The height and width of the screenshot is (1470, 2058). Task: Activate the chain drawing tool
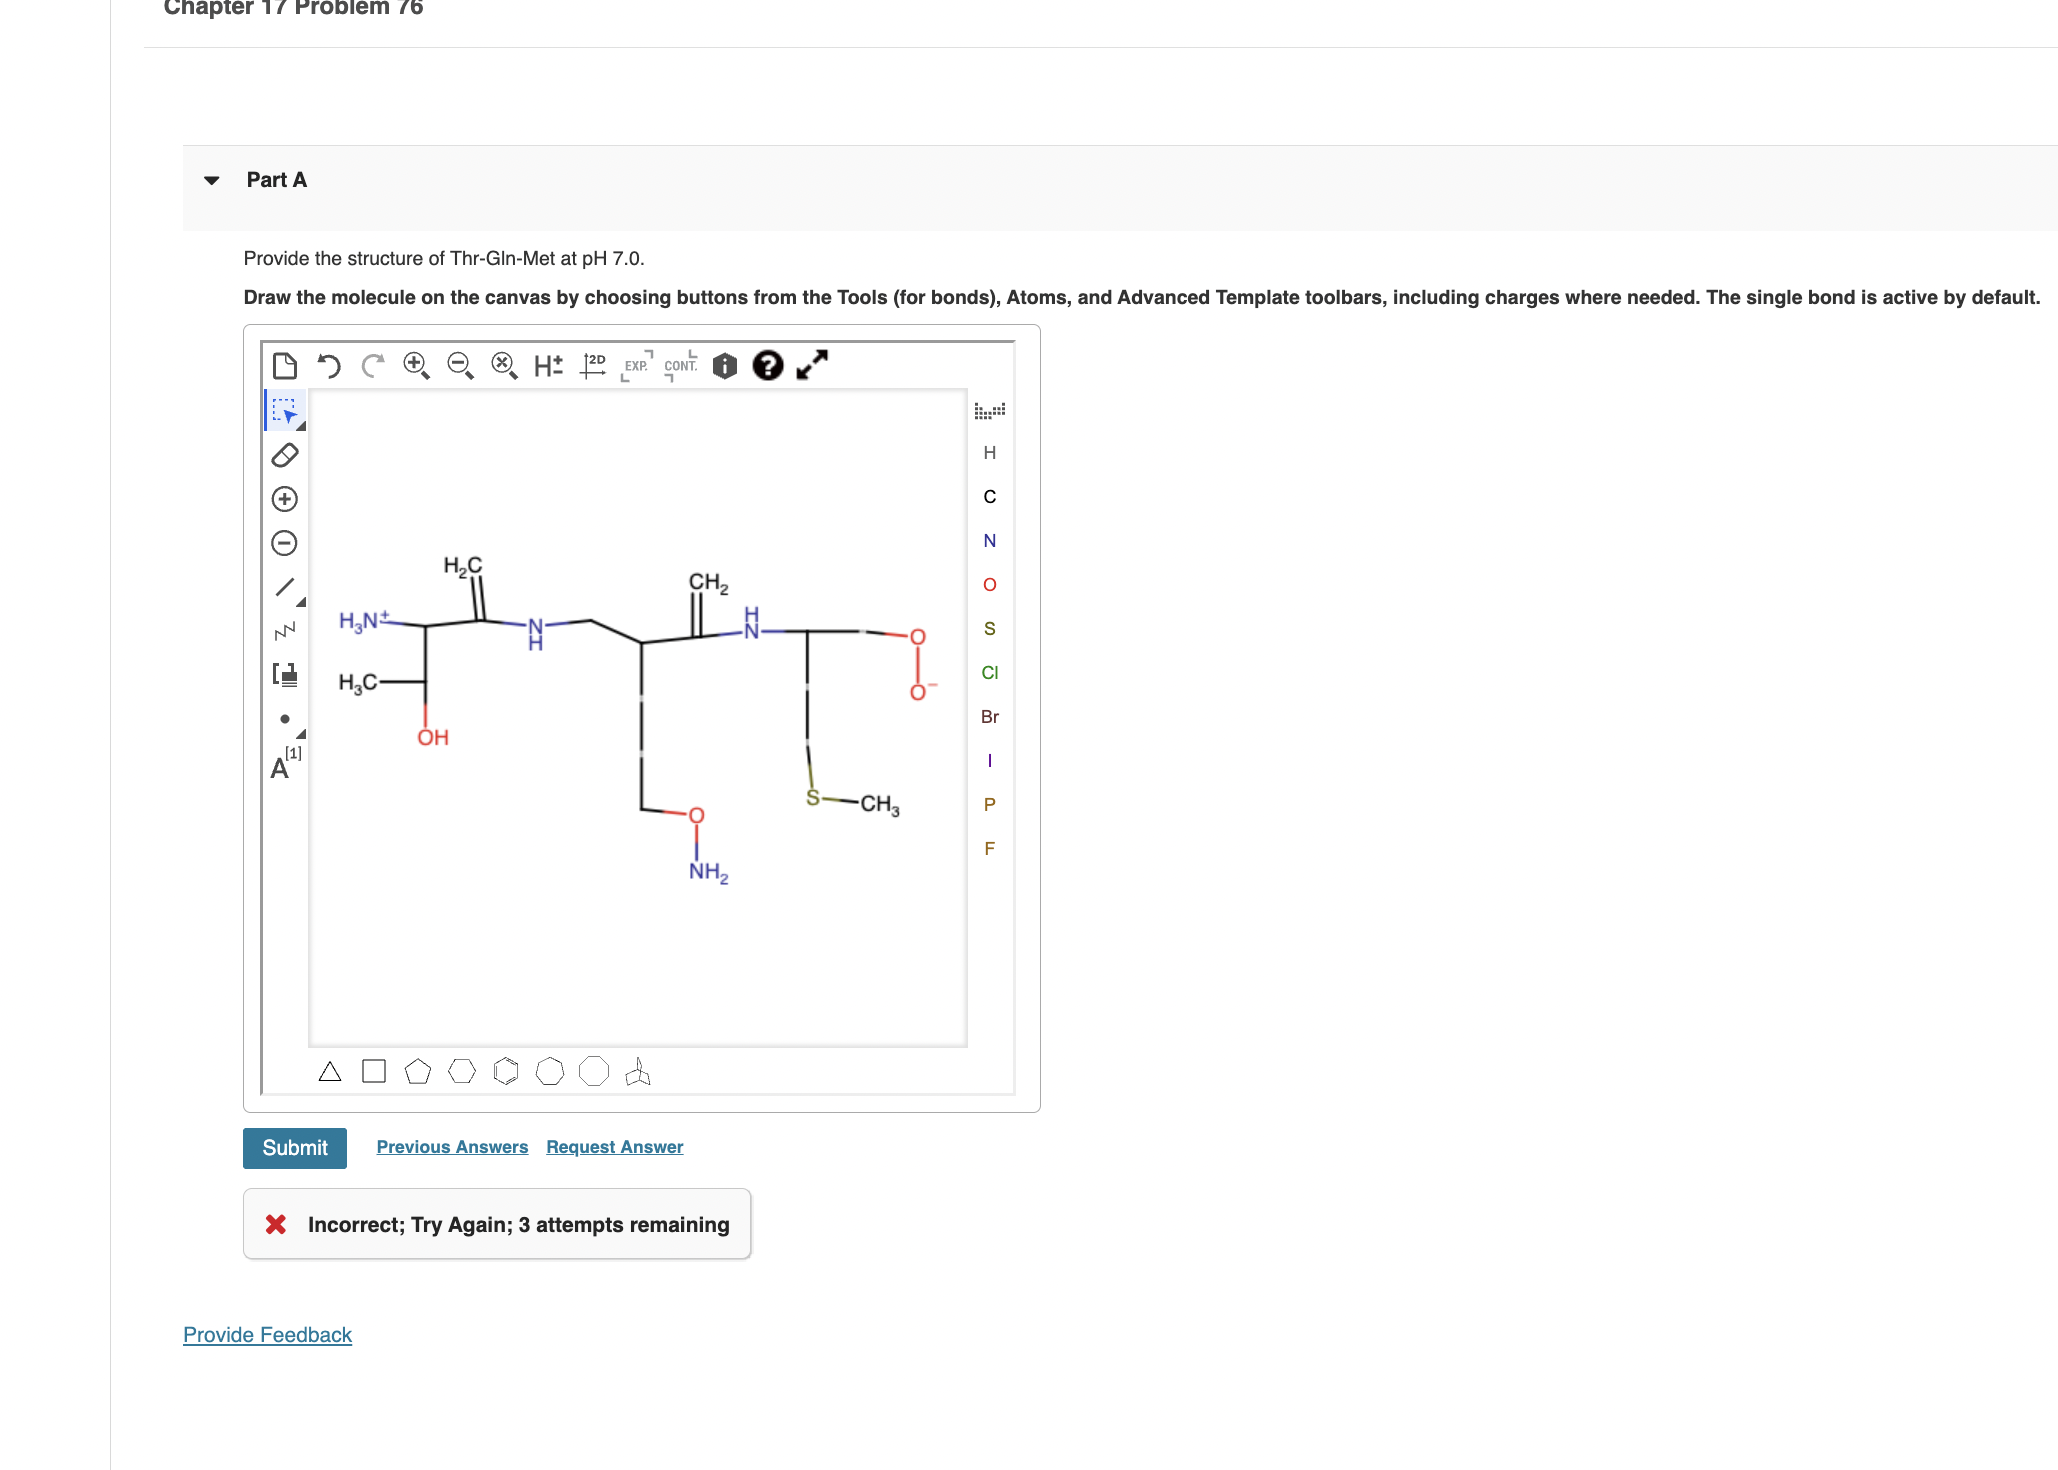(x=284, y=630)
